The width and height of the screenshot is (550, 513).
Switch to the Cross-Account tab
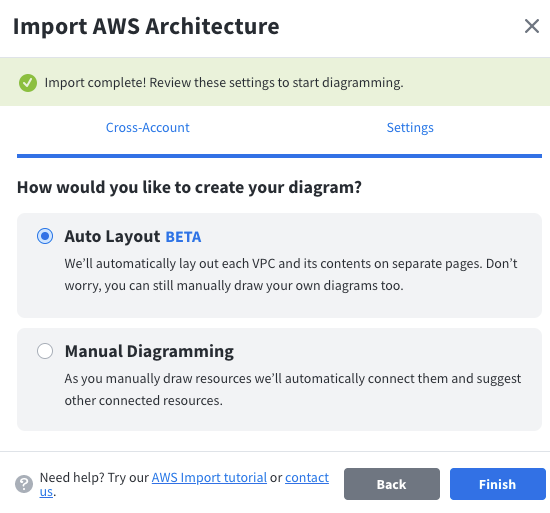click(148, 128)
